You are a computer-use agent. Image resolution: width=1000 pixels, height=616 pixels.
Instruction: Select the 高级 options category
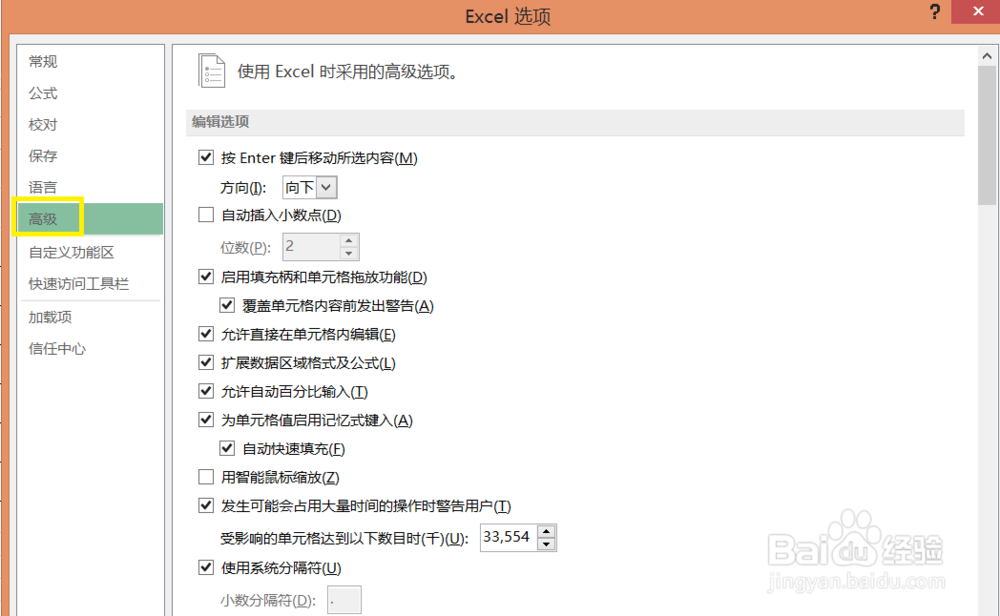90,219
